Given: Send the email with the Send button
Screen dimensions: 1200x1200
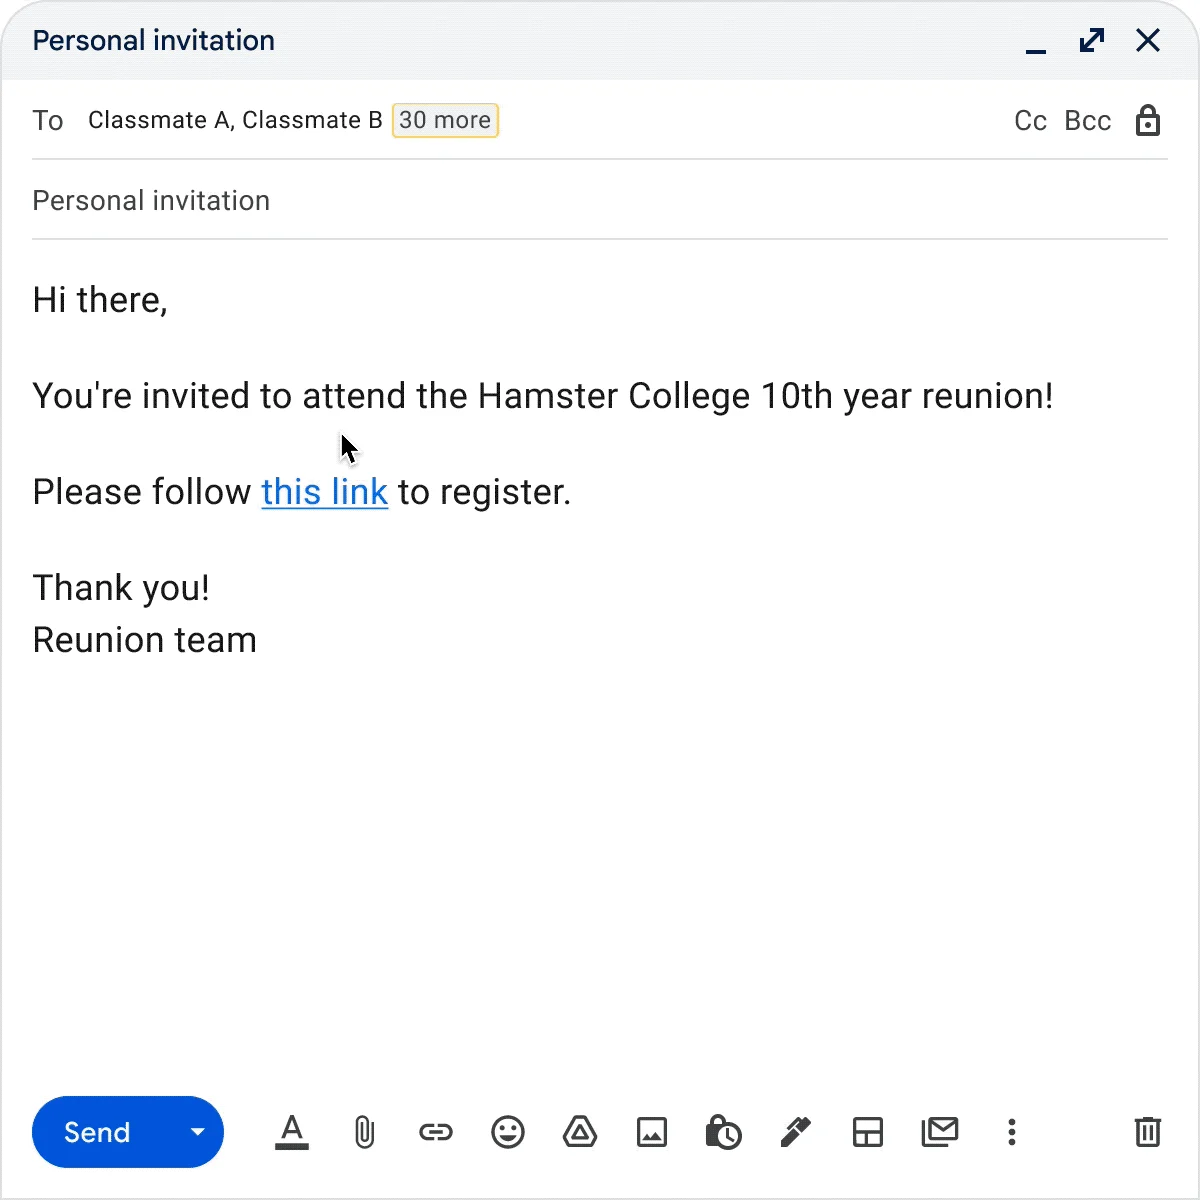Looking at the screenshot, I should click(95, 1132).
